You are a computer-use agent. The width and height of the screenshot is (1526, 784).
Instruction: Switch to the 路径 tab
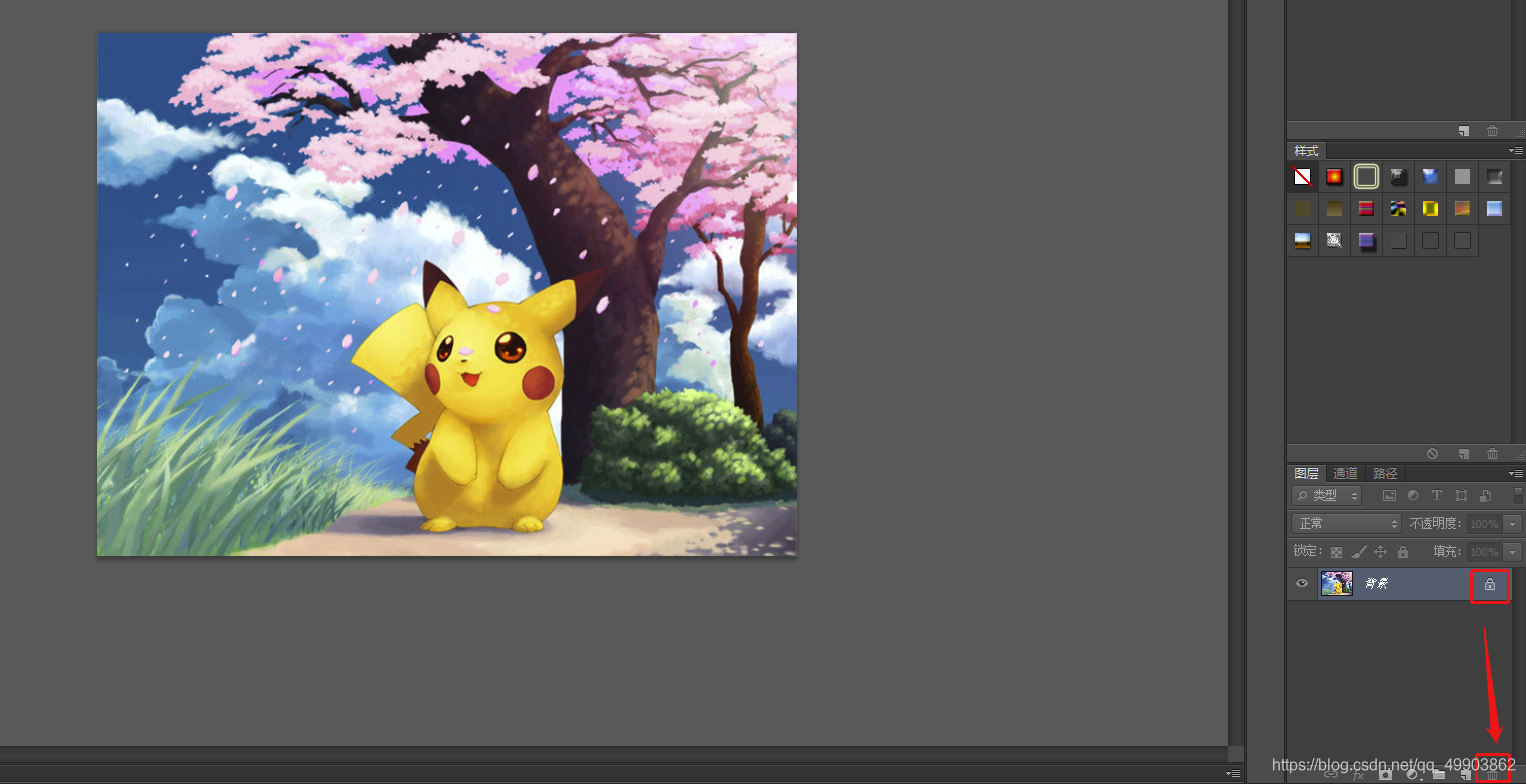pyautogui.click(x=1385, y=473)
